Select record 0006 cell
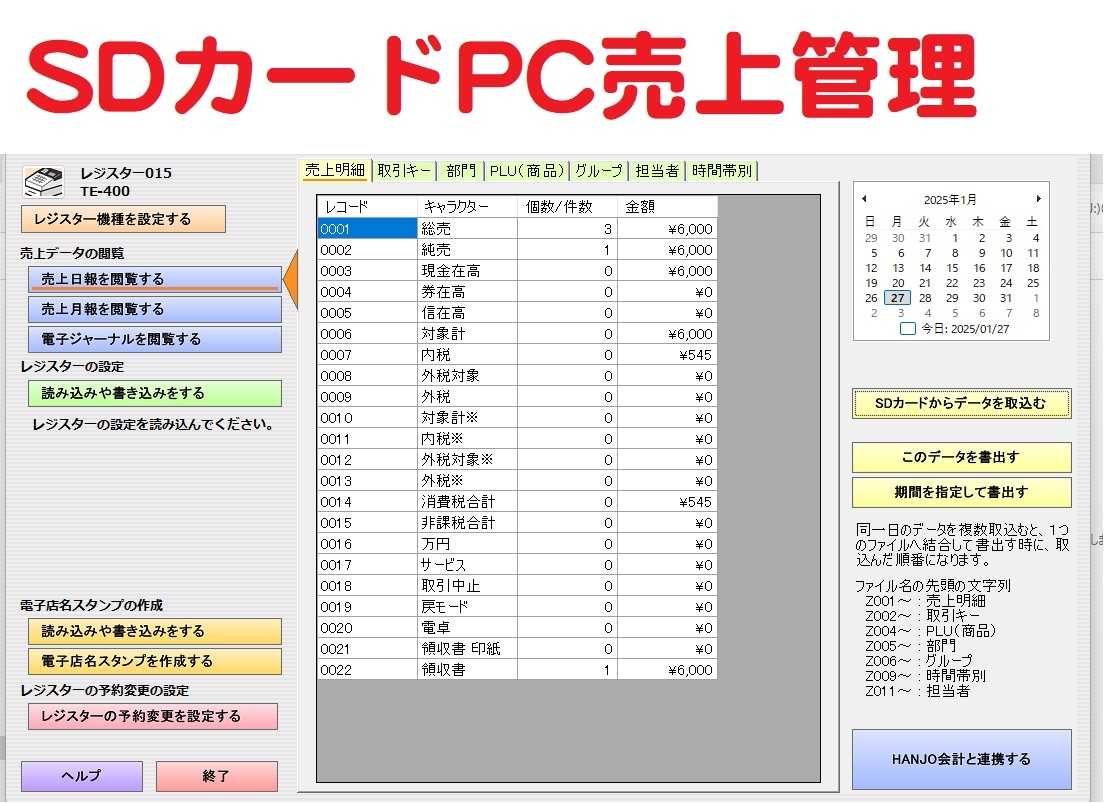 point(367,334)
